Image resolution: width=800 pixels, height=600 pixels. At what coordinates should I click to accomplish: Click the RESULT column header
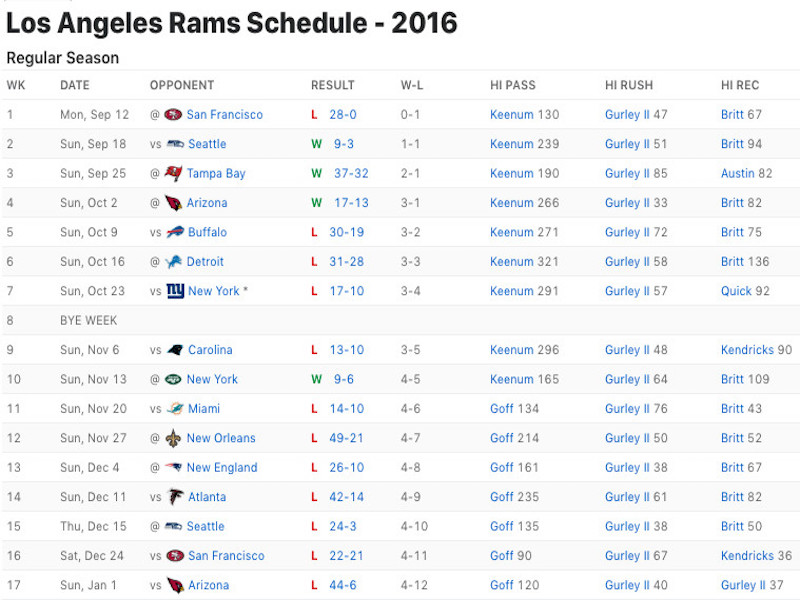(333, 85)
